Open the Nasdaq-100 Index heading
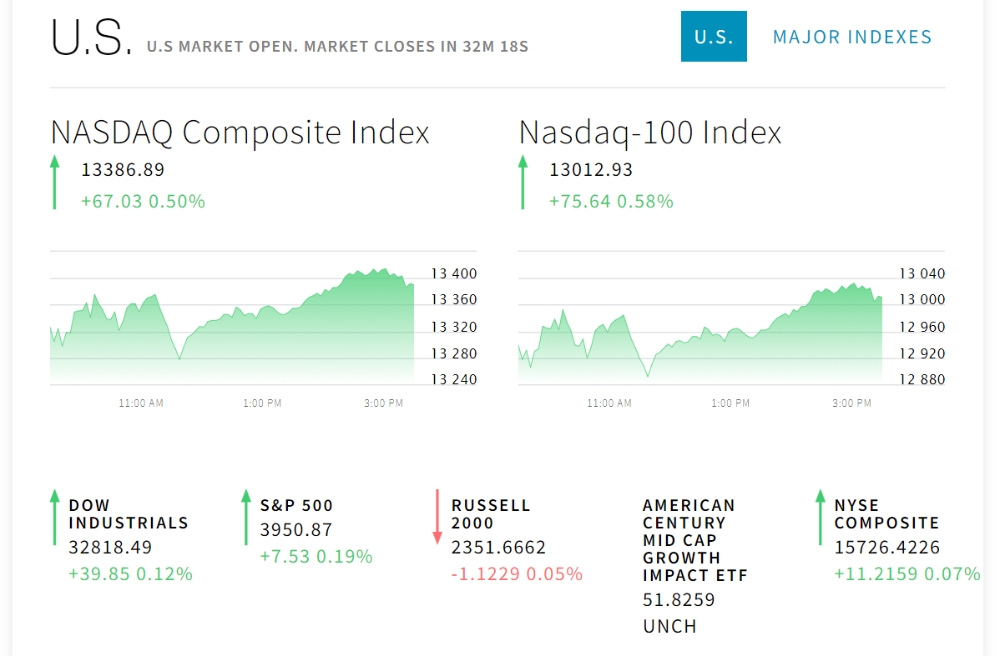1000x656 pixels. [x=650, y=132]
